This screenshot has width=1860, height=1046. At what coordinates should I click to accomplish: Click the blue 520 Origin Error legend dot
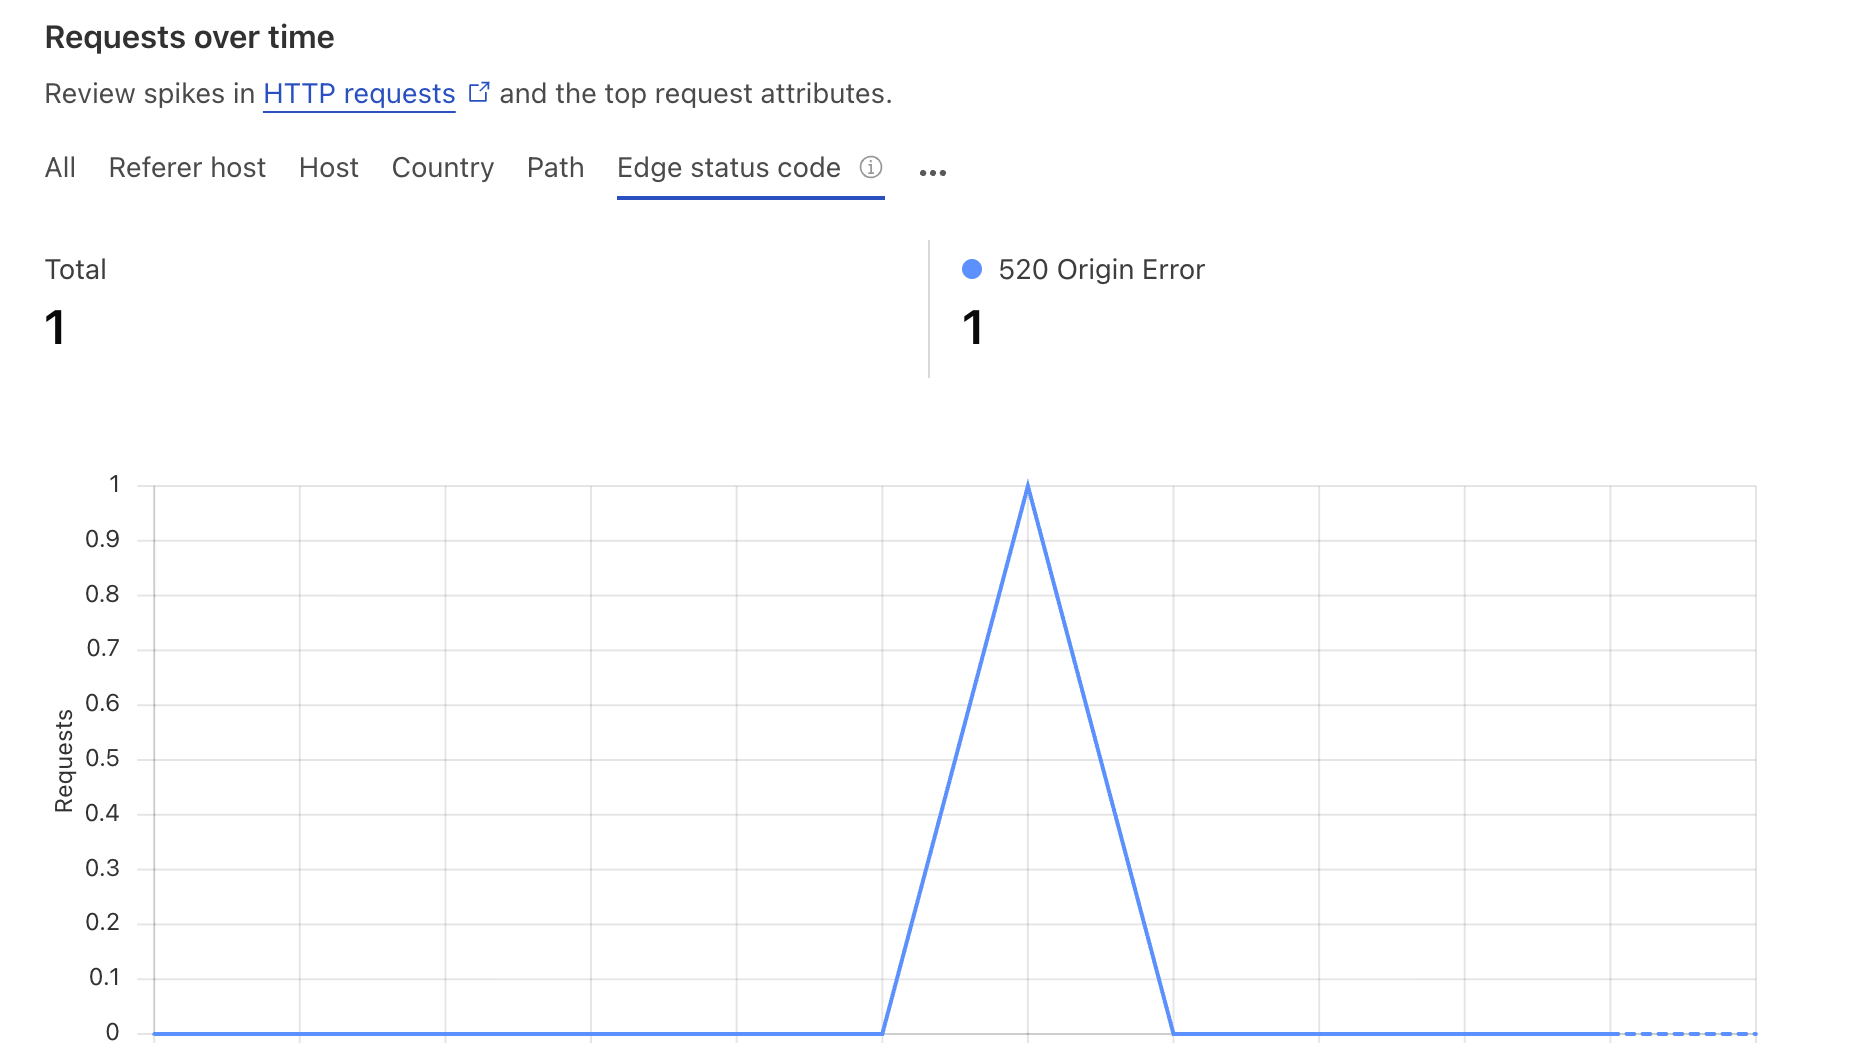971,269
